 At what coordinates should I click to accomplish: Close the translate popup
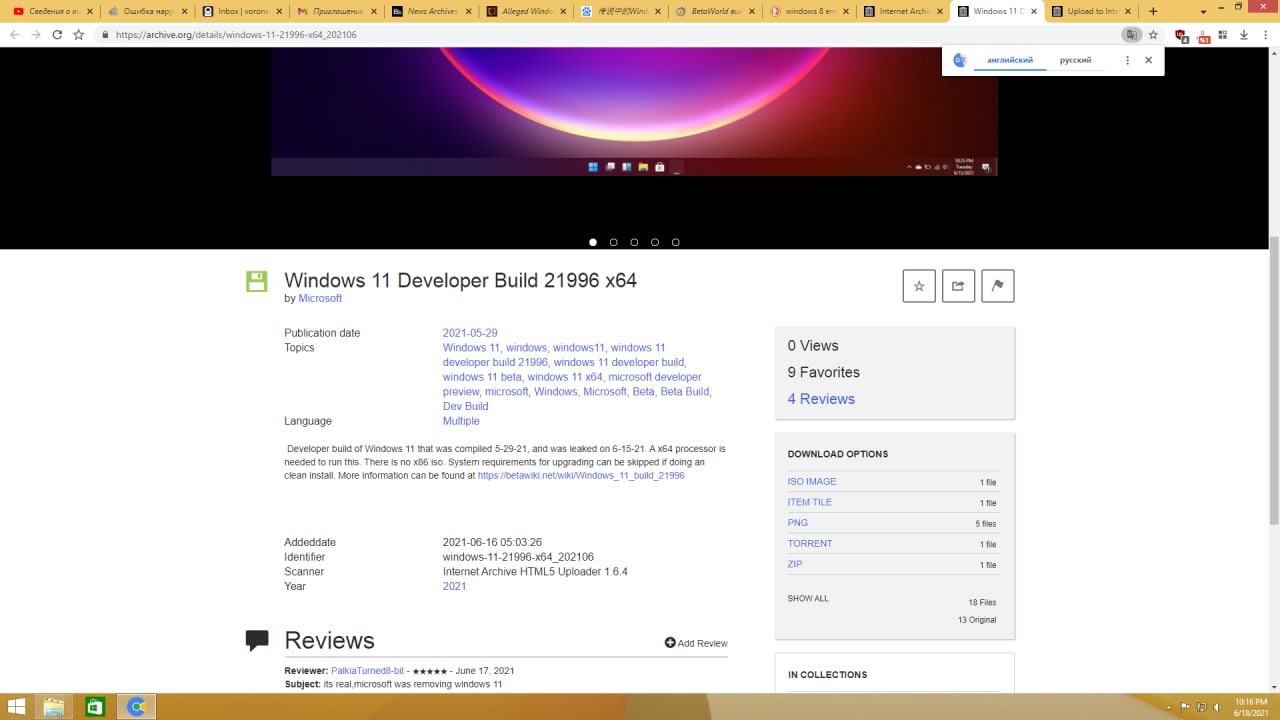pos(1148,60)
